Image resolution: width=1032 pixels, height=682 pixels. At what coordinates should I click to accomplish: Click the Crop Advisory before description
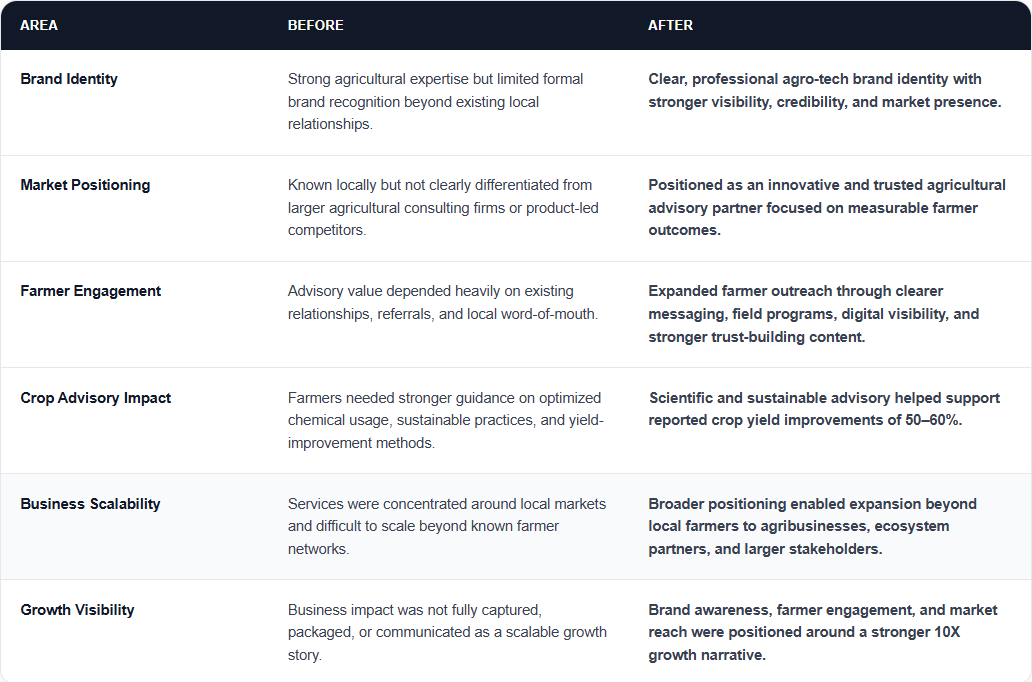[x=446, y=420]
